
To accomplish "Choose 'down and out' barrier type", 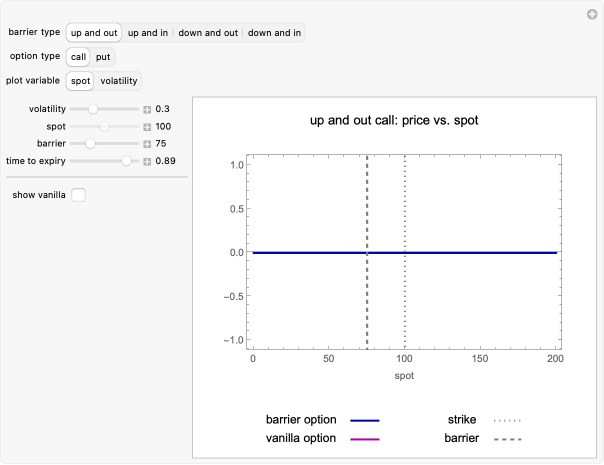I will click(208, 33).
